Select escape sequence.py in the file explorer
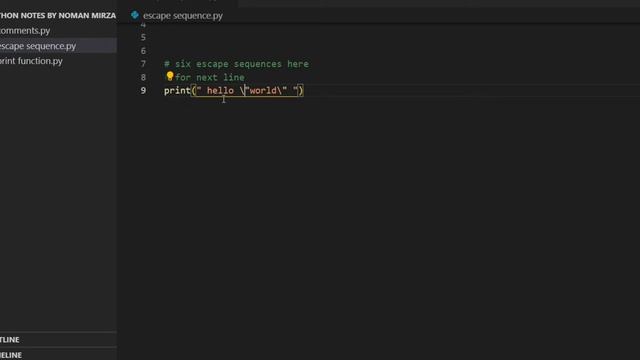The image size is (640, 360). [x=58, y=46]
